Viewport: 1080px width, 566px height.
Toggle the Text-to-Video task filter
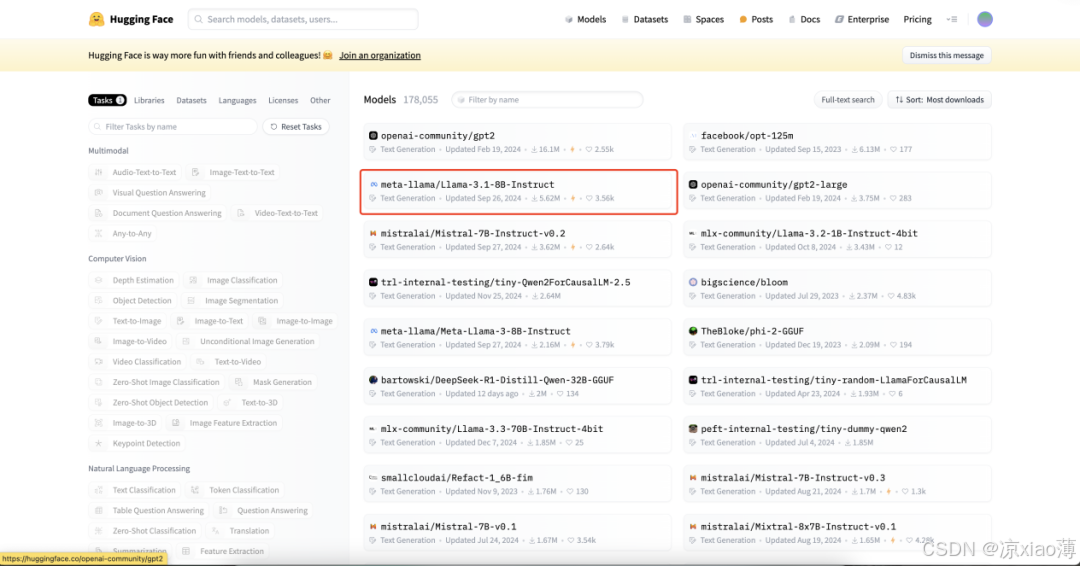[x=229, y=361]
